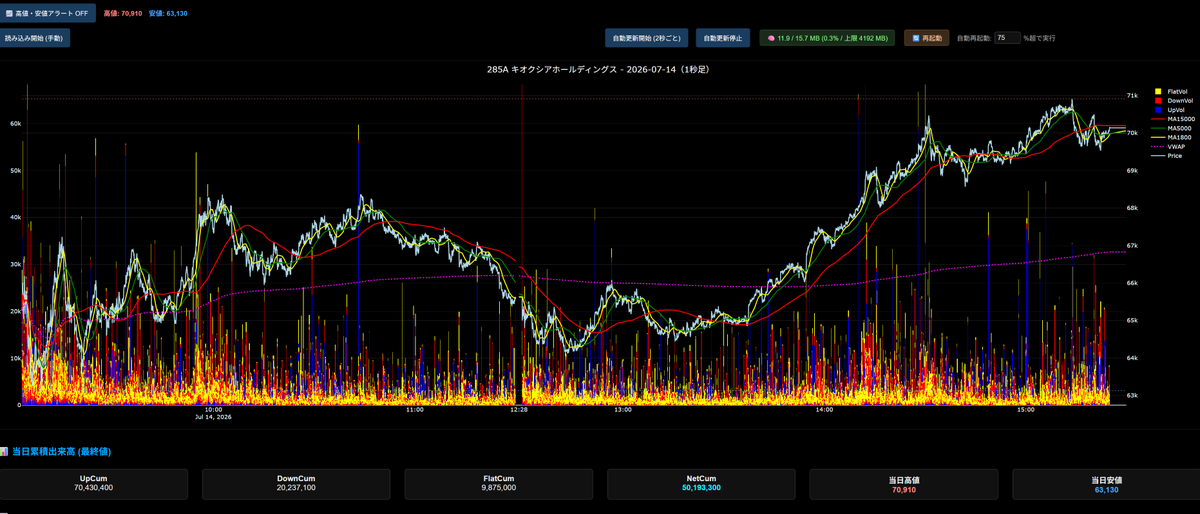Click the 安値: 63,130 text at top
1200x514 pixels.
[168, 13]
